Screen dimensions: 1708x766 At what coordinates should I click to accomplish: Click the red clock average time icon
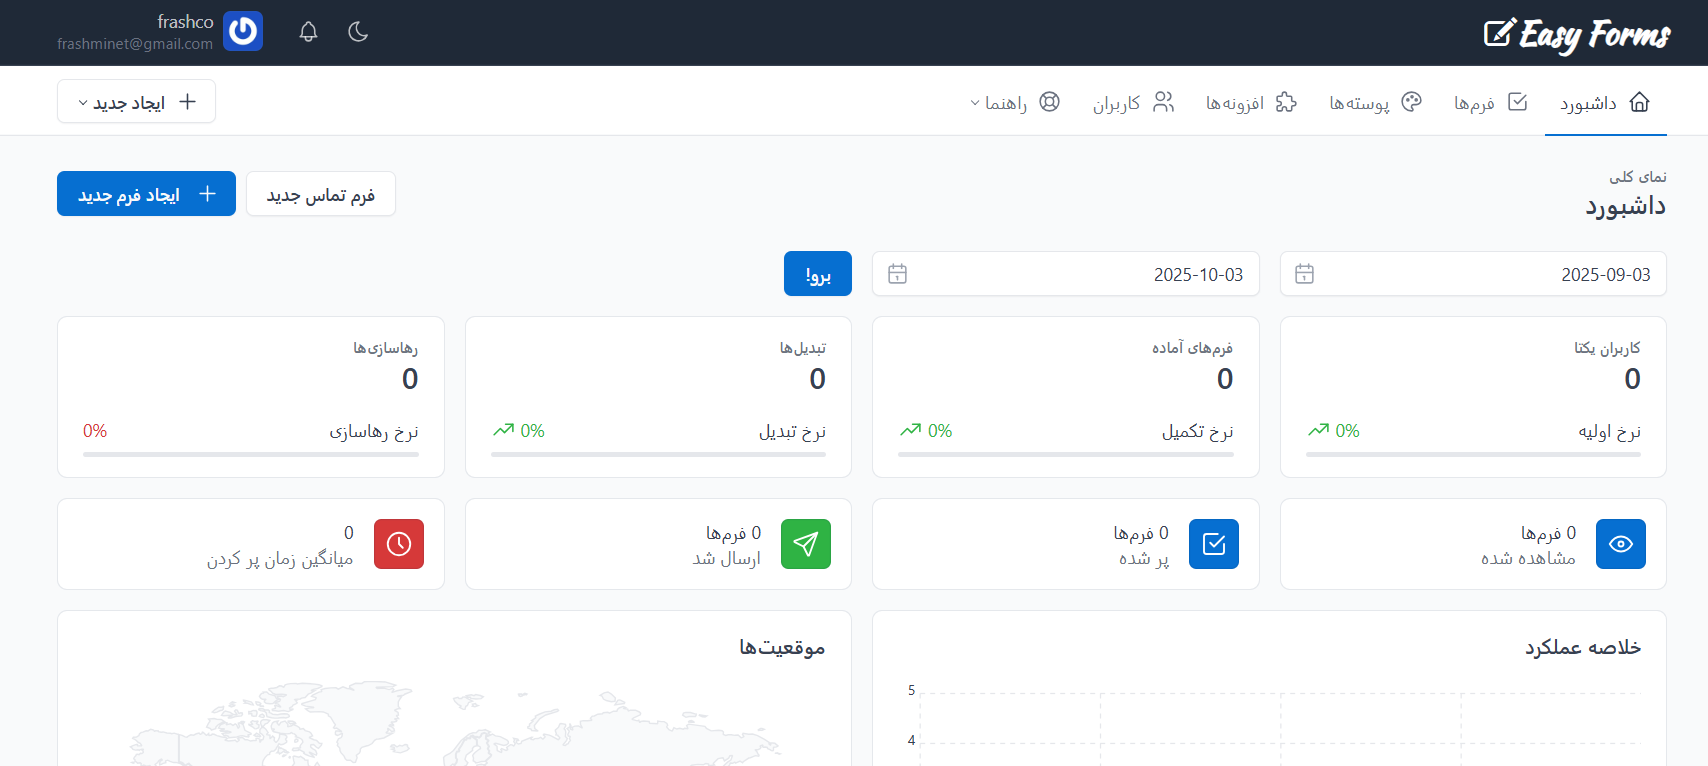point(398,544)
